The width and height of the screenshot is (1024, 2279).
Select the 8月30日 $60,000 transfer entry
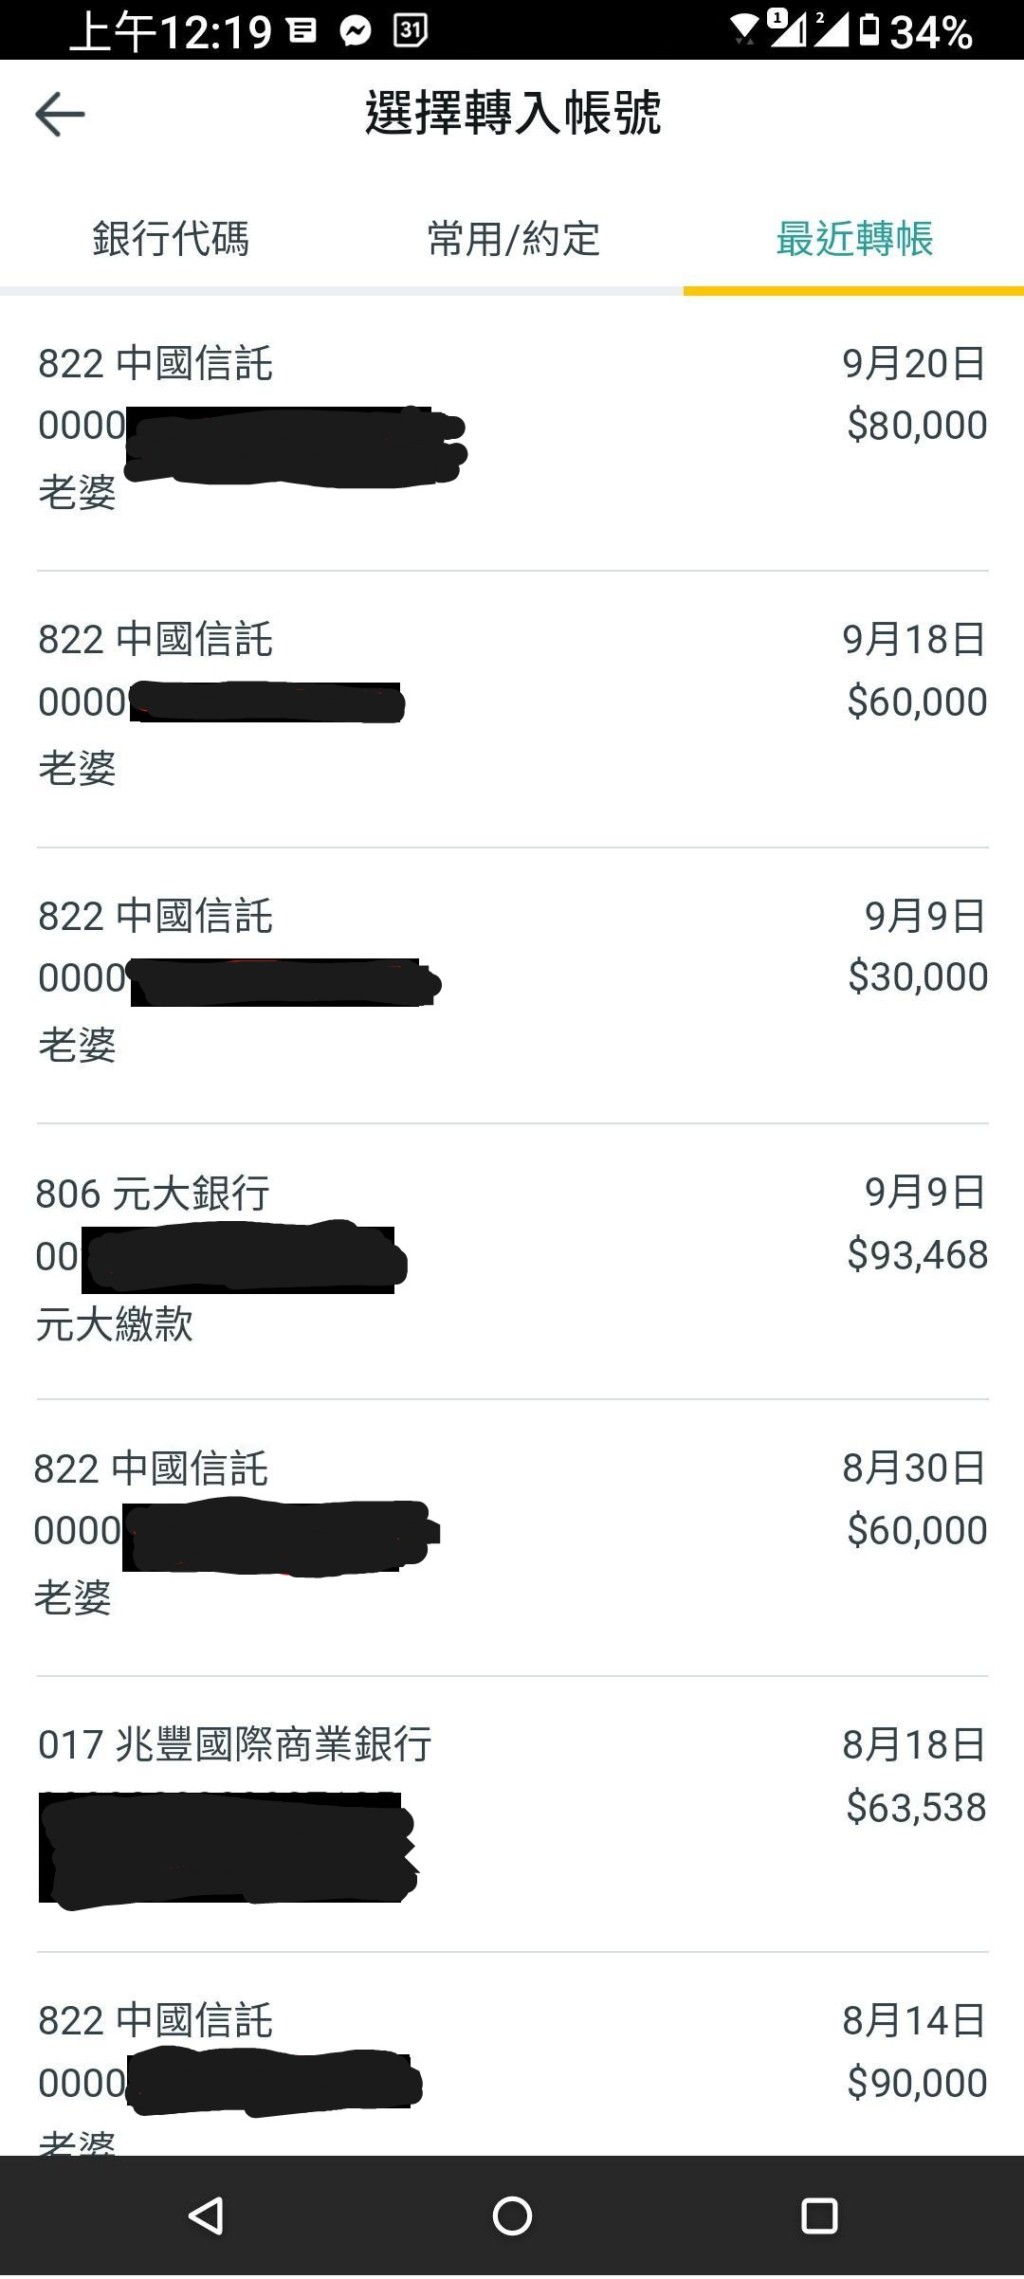[x=512, y=1534]
